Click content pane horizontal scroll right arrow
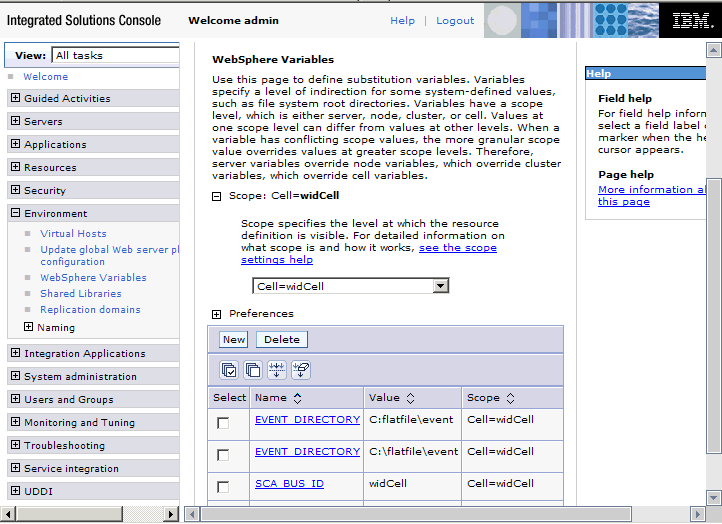The width and height of the screenshot is (722, 524). pos(698,514)
